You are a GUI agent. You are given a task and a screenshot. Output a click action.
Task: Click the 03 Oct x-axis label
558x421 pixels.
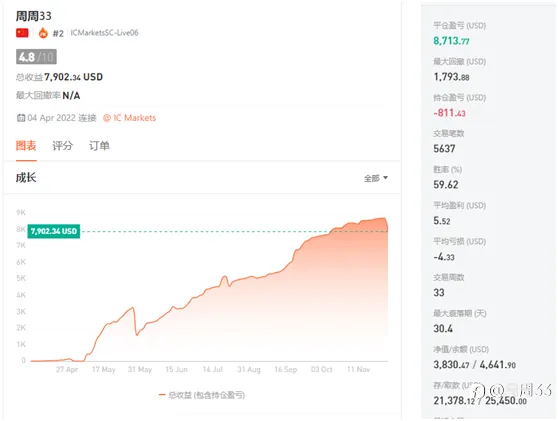(322, 369)
